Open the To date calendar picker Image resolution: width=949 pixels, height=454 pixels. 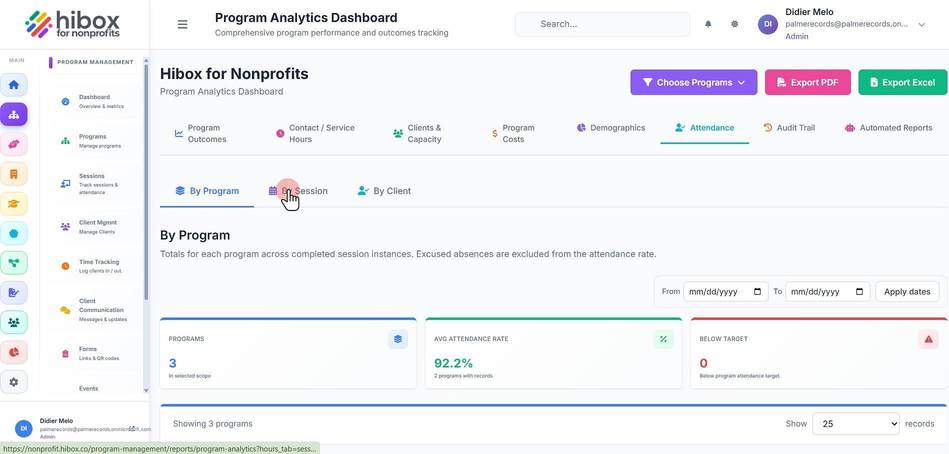pyautogui.click(x=859, y=292)
